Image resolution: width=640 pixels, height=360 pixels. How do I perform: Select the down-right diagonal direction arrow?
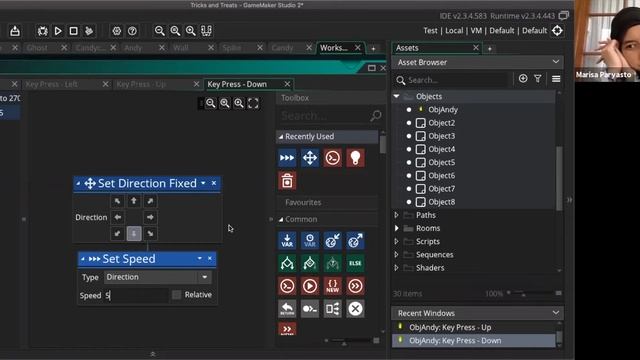tap(150, 233)
